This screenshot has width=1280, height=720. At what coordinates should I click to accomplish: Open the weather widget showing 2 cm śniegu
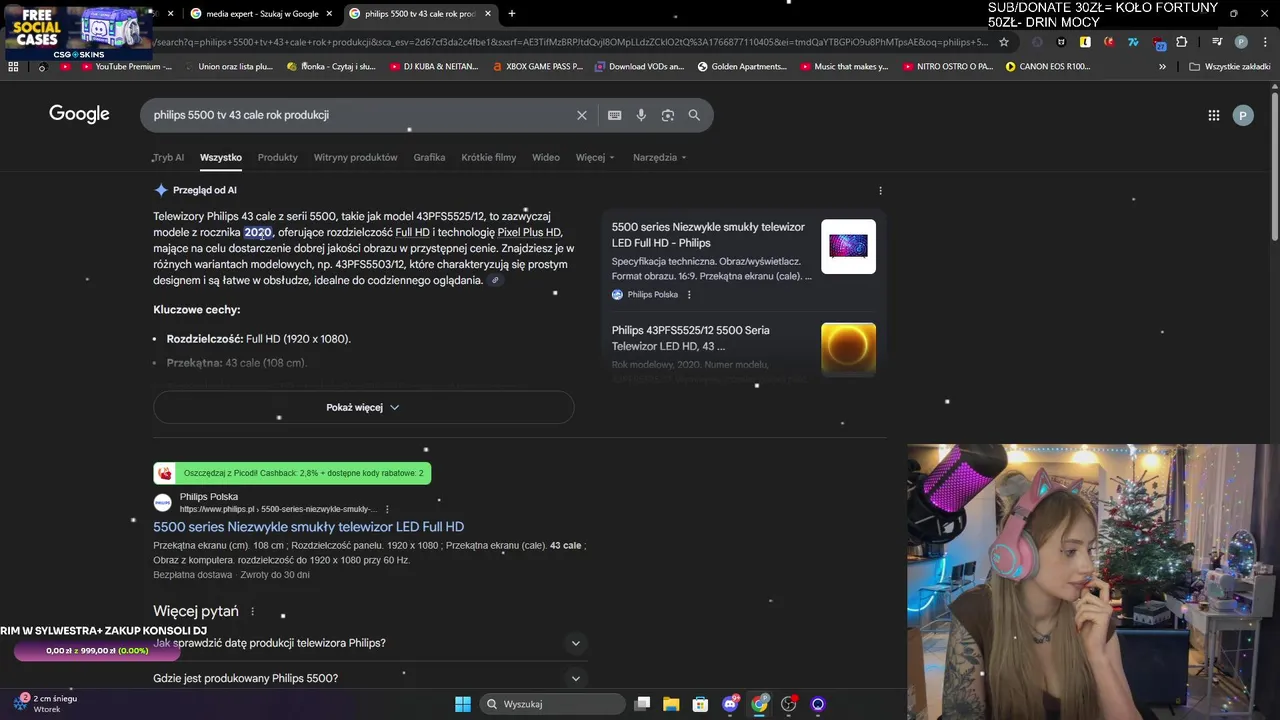[47, 703]
